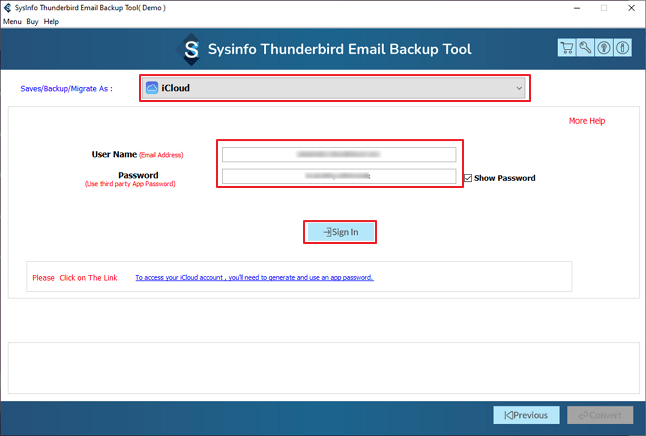Uncheck the Show Password checkbox
The height and width of the screenshot is (436, 646).
[467, 178]
